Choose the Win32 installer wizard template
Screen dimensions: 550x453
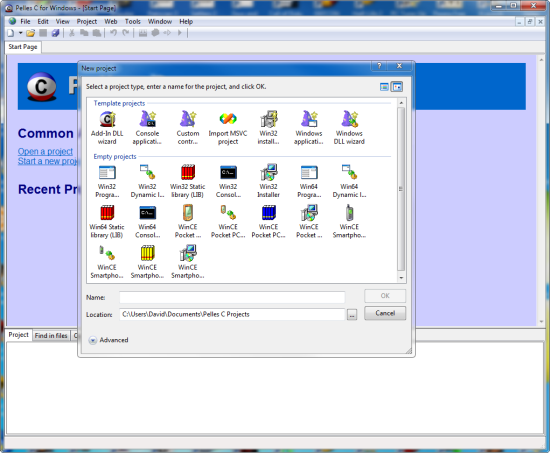click(268, 128)
